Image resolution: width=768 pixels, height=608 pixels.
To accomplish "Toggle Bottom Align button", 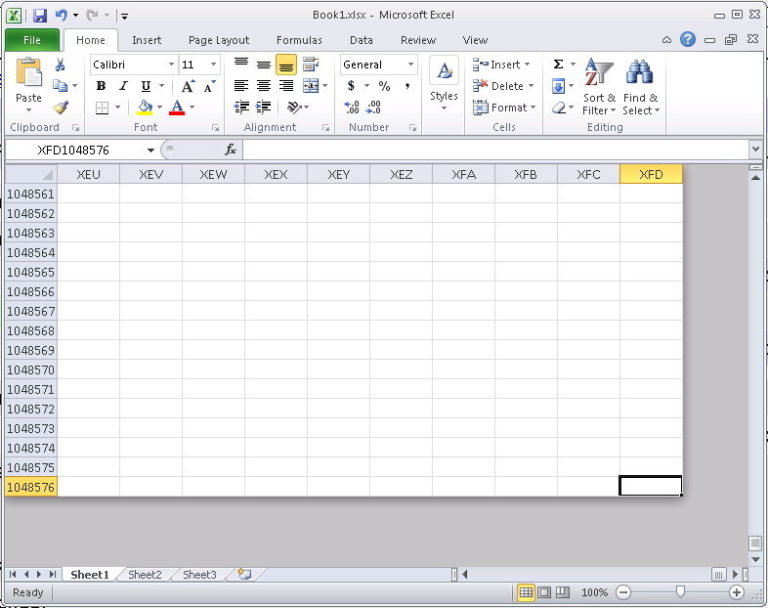I will click(x=286, y=65).
